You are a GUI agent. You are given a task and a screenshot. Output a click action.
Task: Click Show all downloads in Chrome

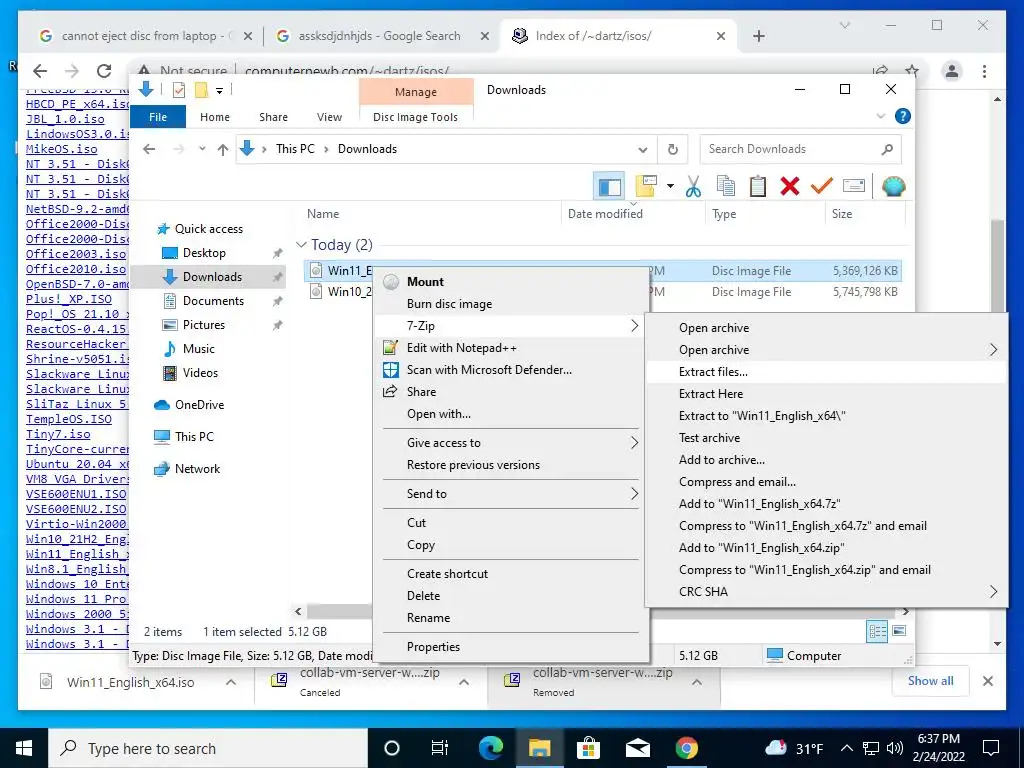pos(931,681)
